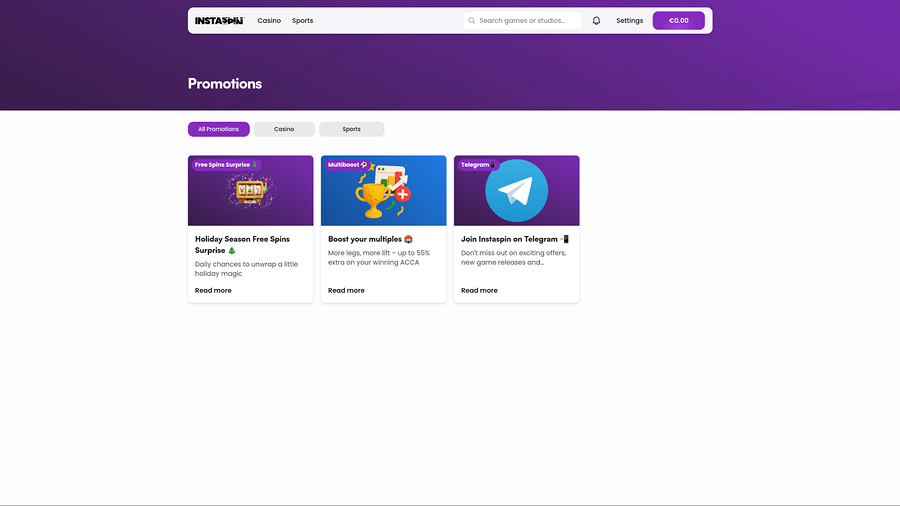Image resolution: width=900 pixels, height=506 pixels.
Task: Select the All Promotions filter tab
Action: tap(218, 129)
